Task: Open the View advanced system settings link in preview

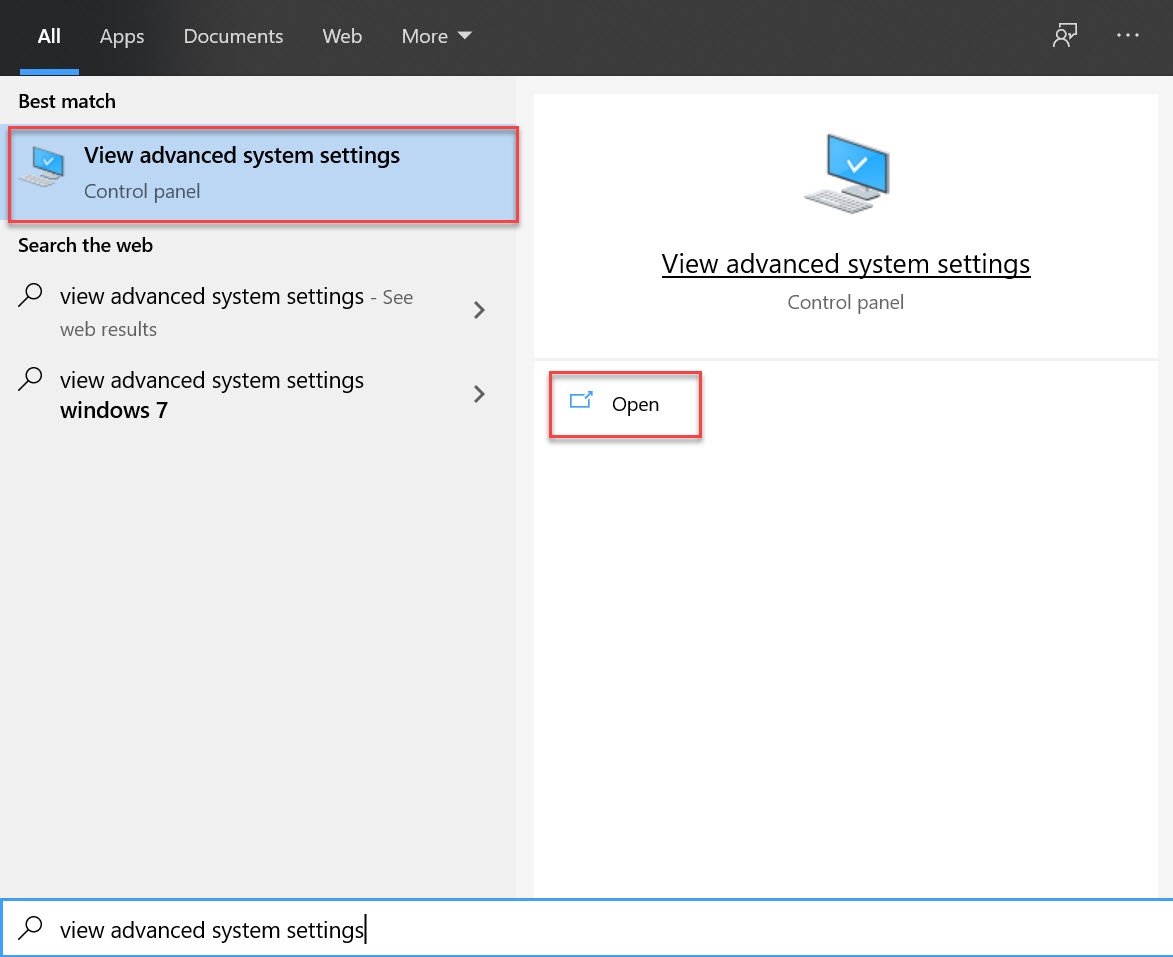Action: click(845, 264)
